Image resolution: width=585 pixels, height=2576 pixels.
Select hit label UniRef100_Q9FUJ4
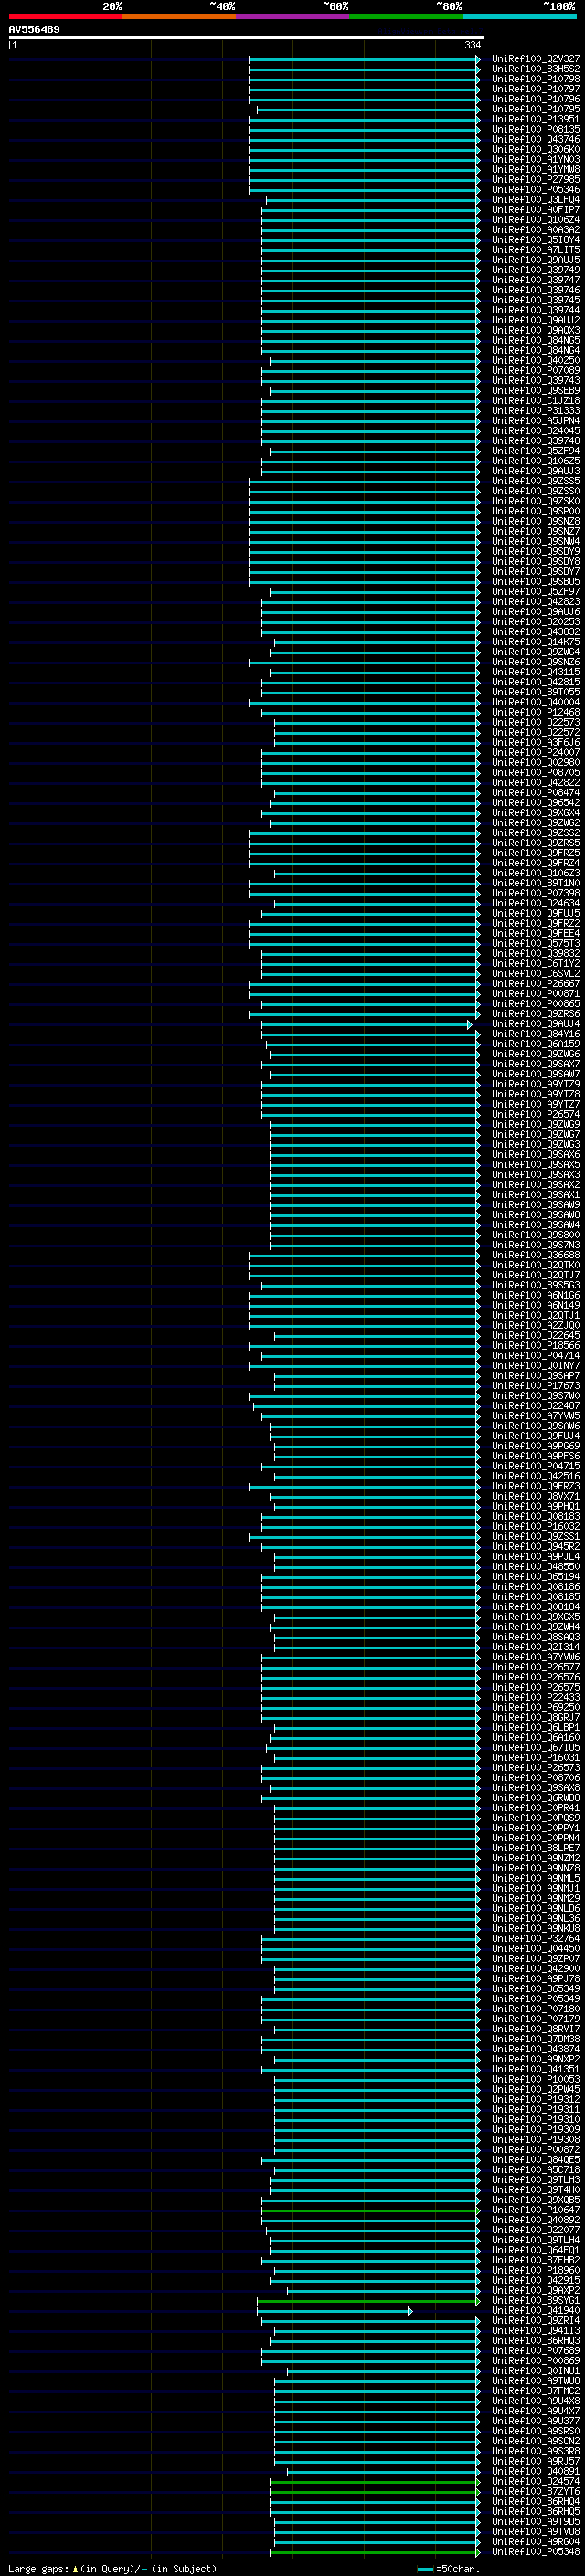(536, 1436)
